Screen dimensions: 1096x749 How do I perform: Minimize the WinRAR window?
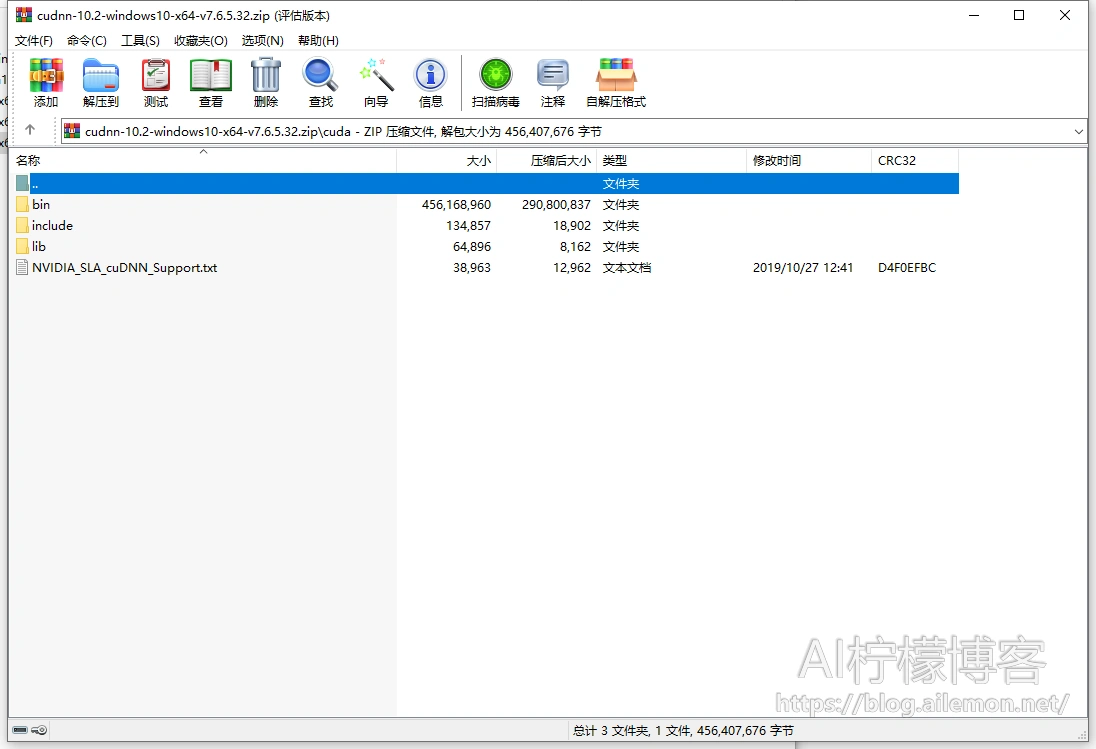974,15
